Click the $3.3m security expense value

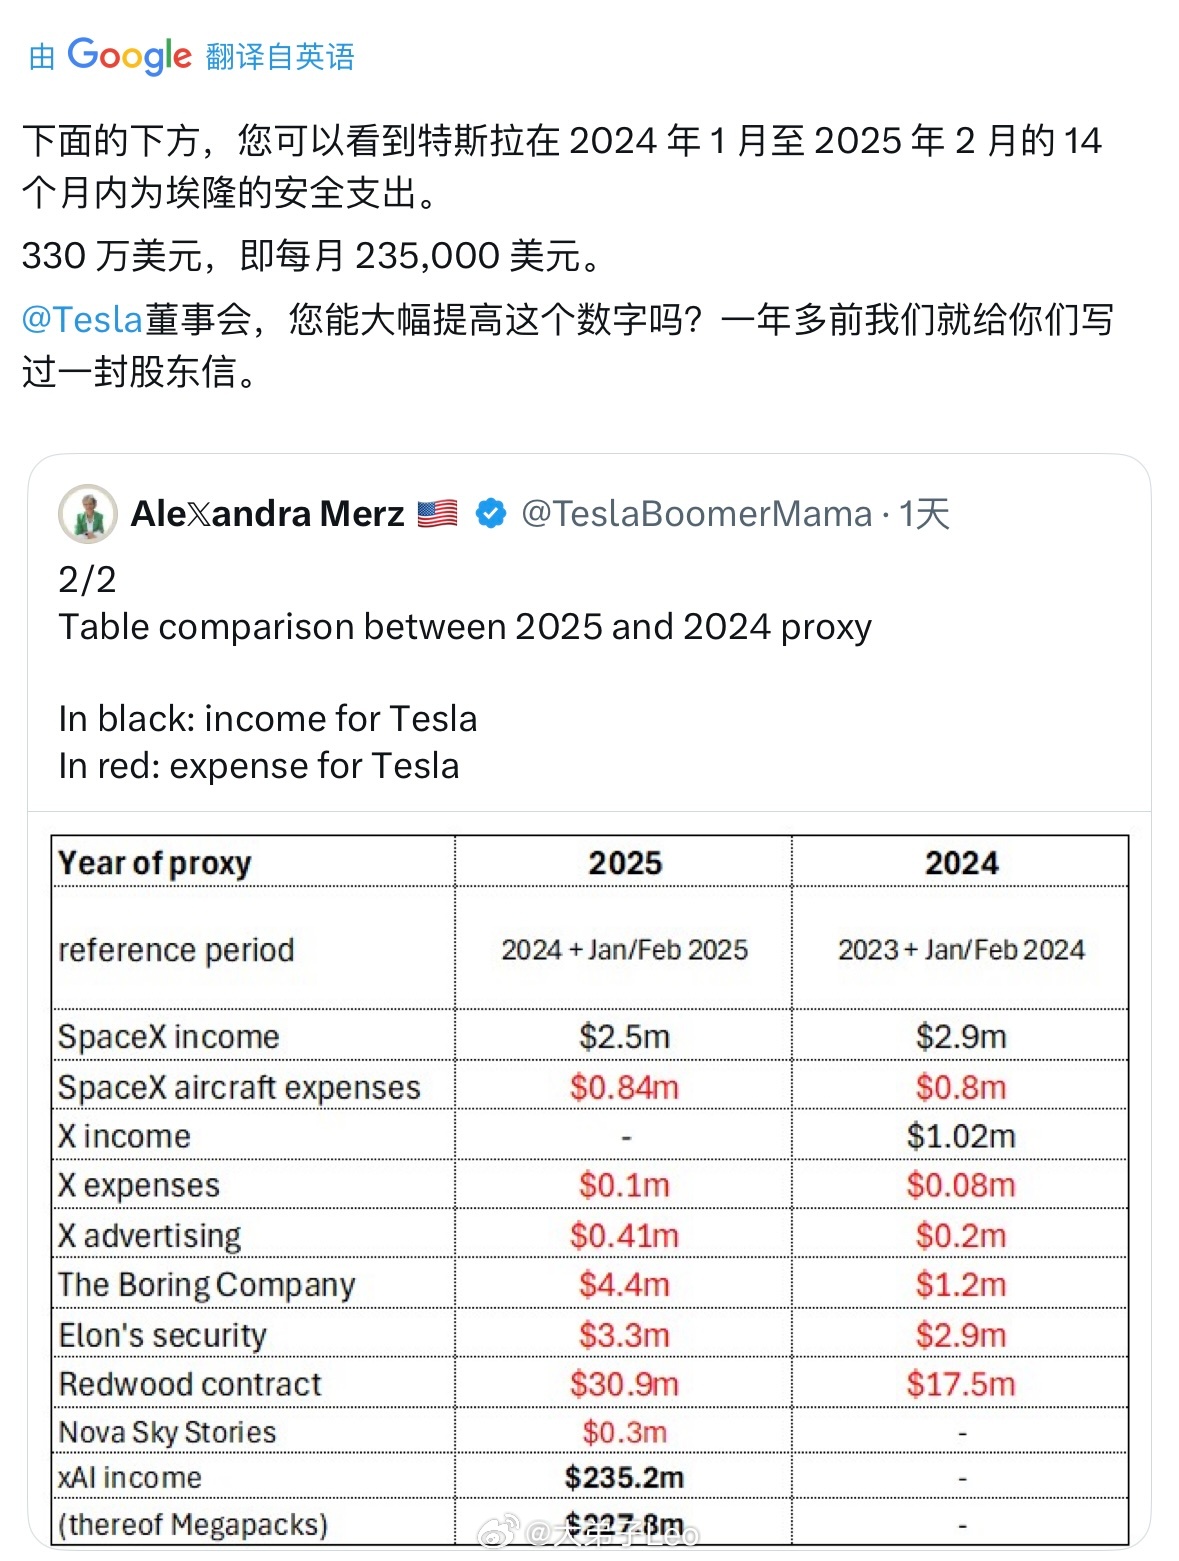click(x=624, y=1335)
